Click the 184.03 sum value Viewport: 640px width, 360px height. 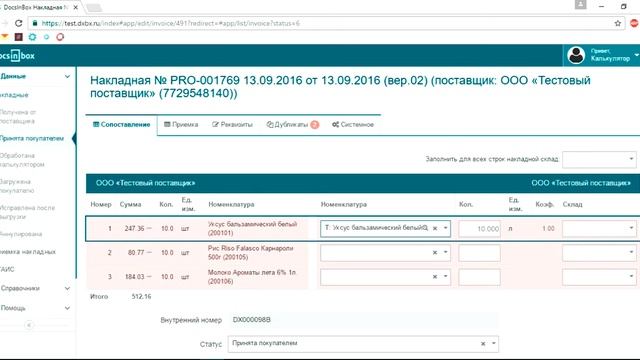(x=135, y=277)
